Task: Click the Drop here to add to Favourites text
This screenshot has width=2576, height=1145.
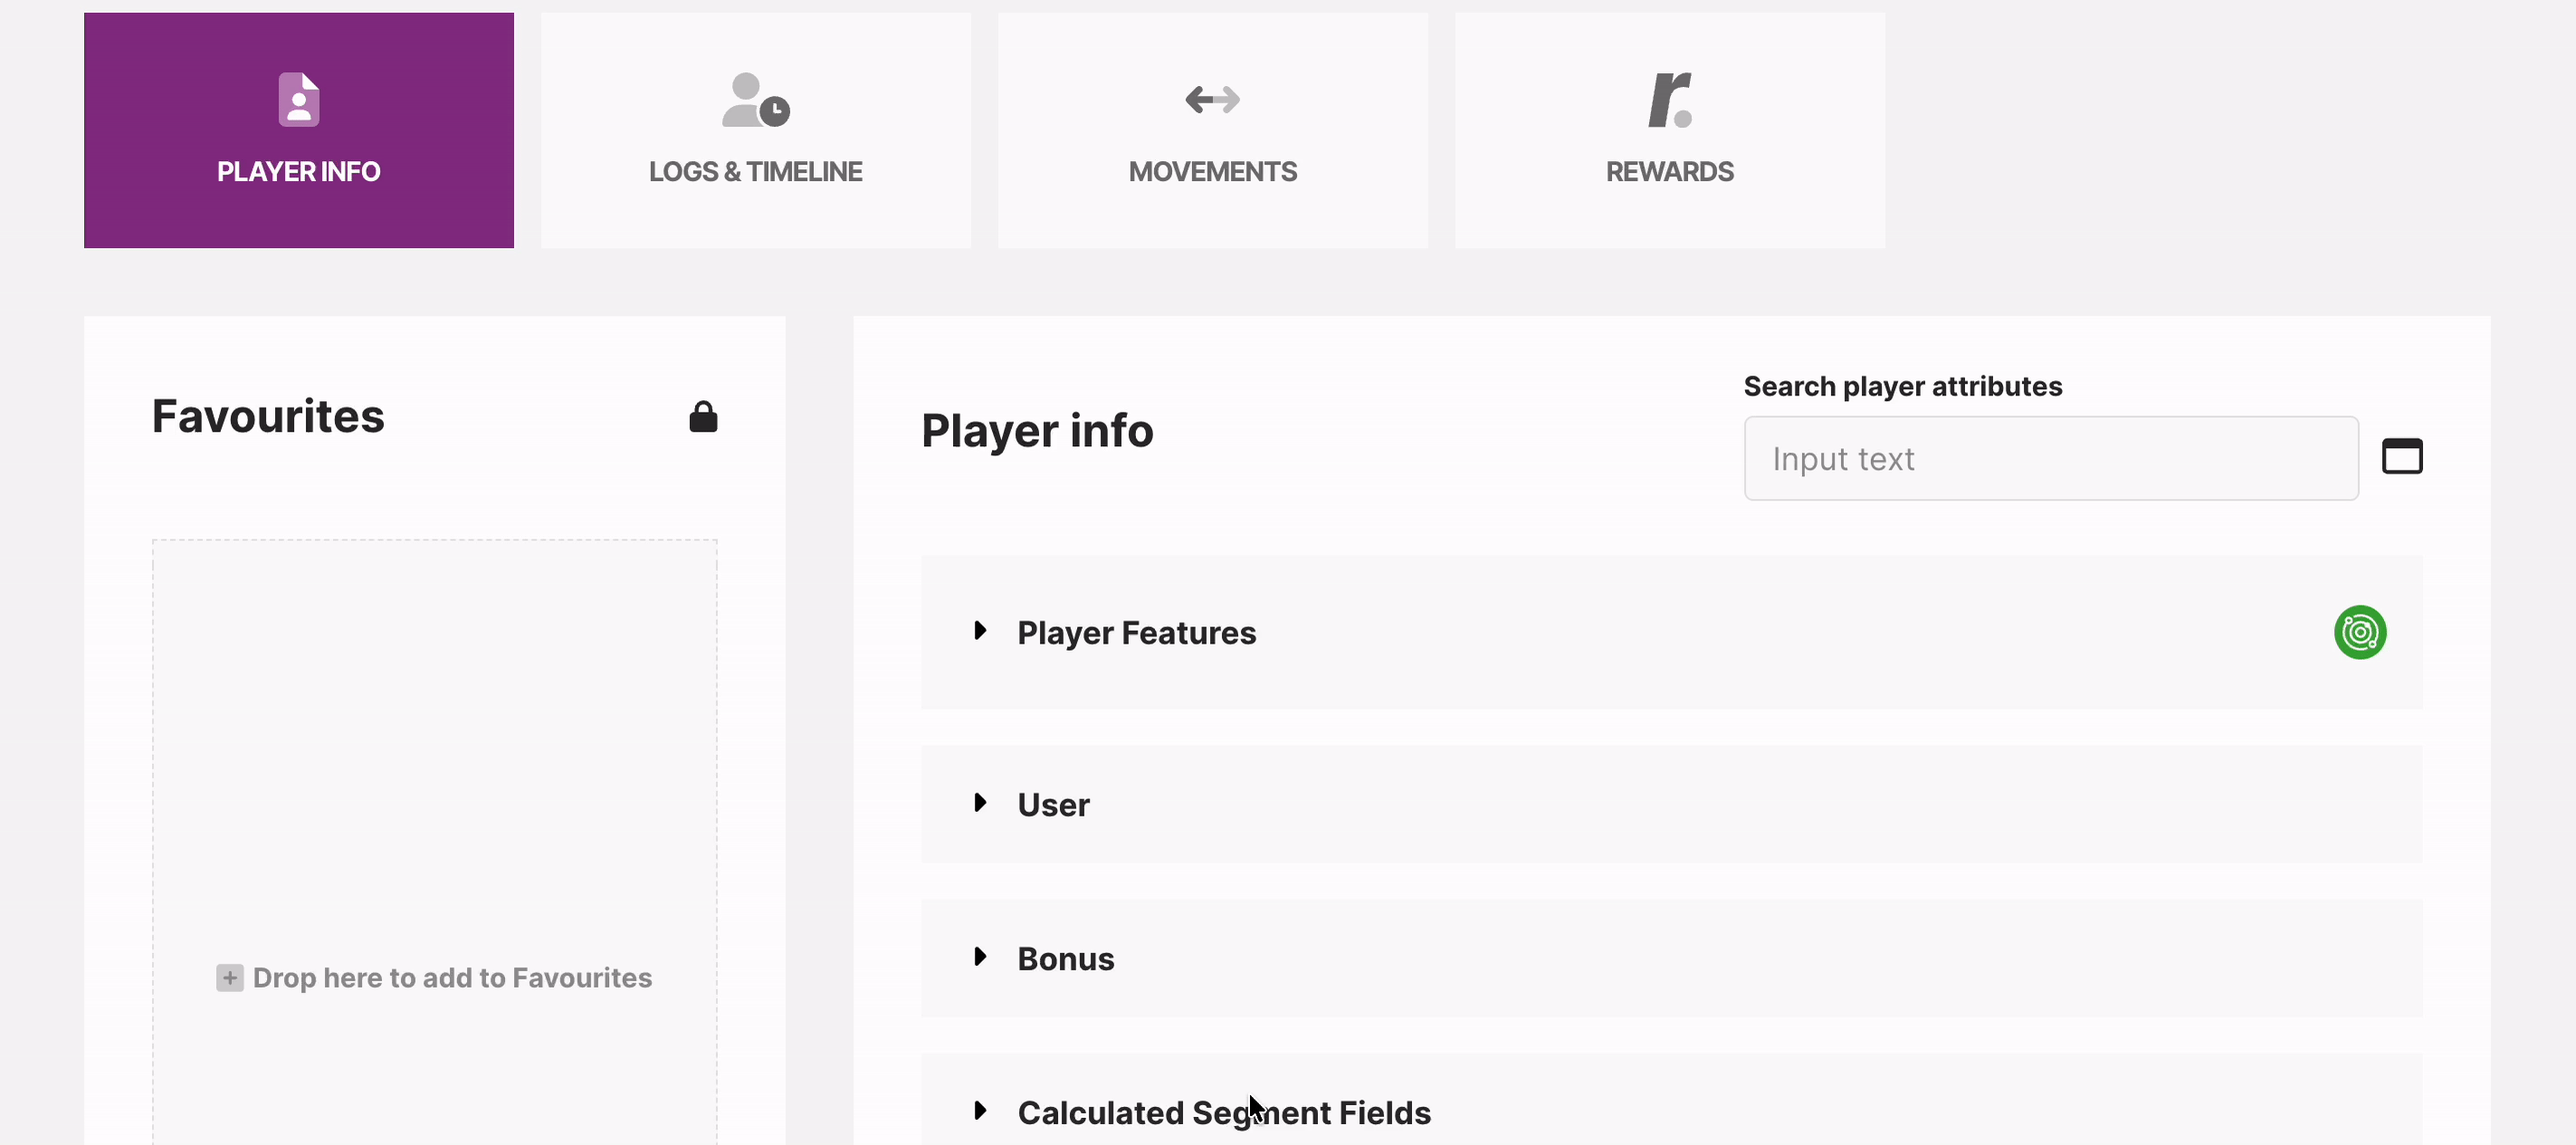Action: coord(452,977)
